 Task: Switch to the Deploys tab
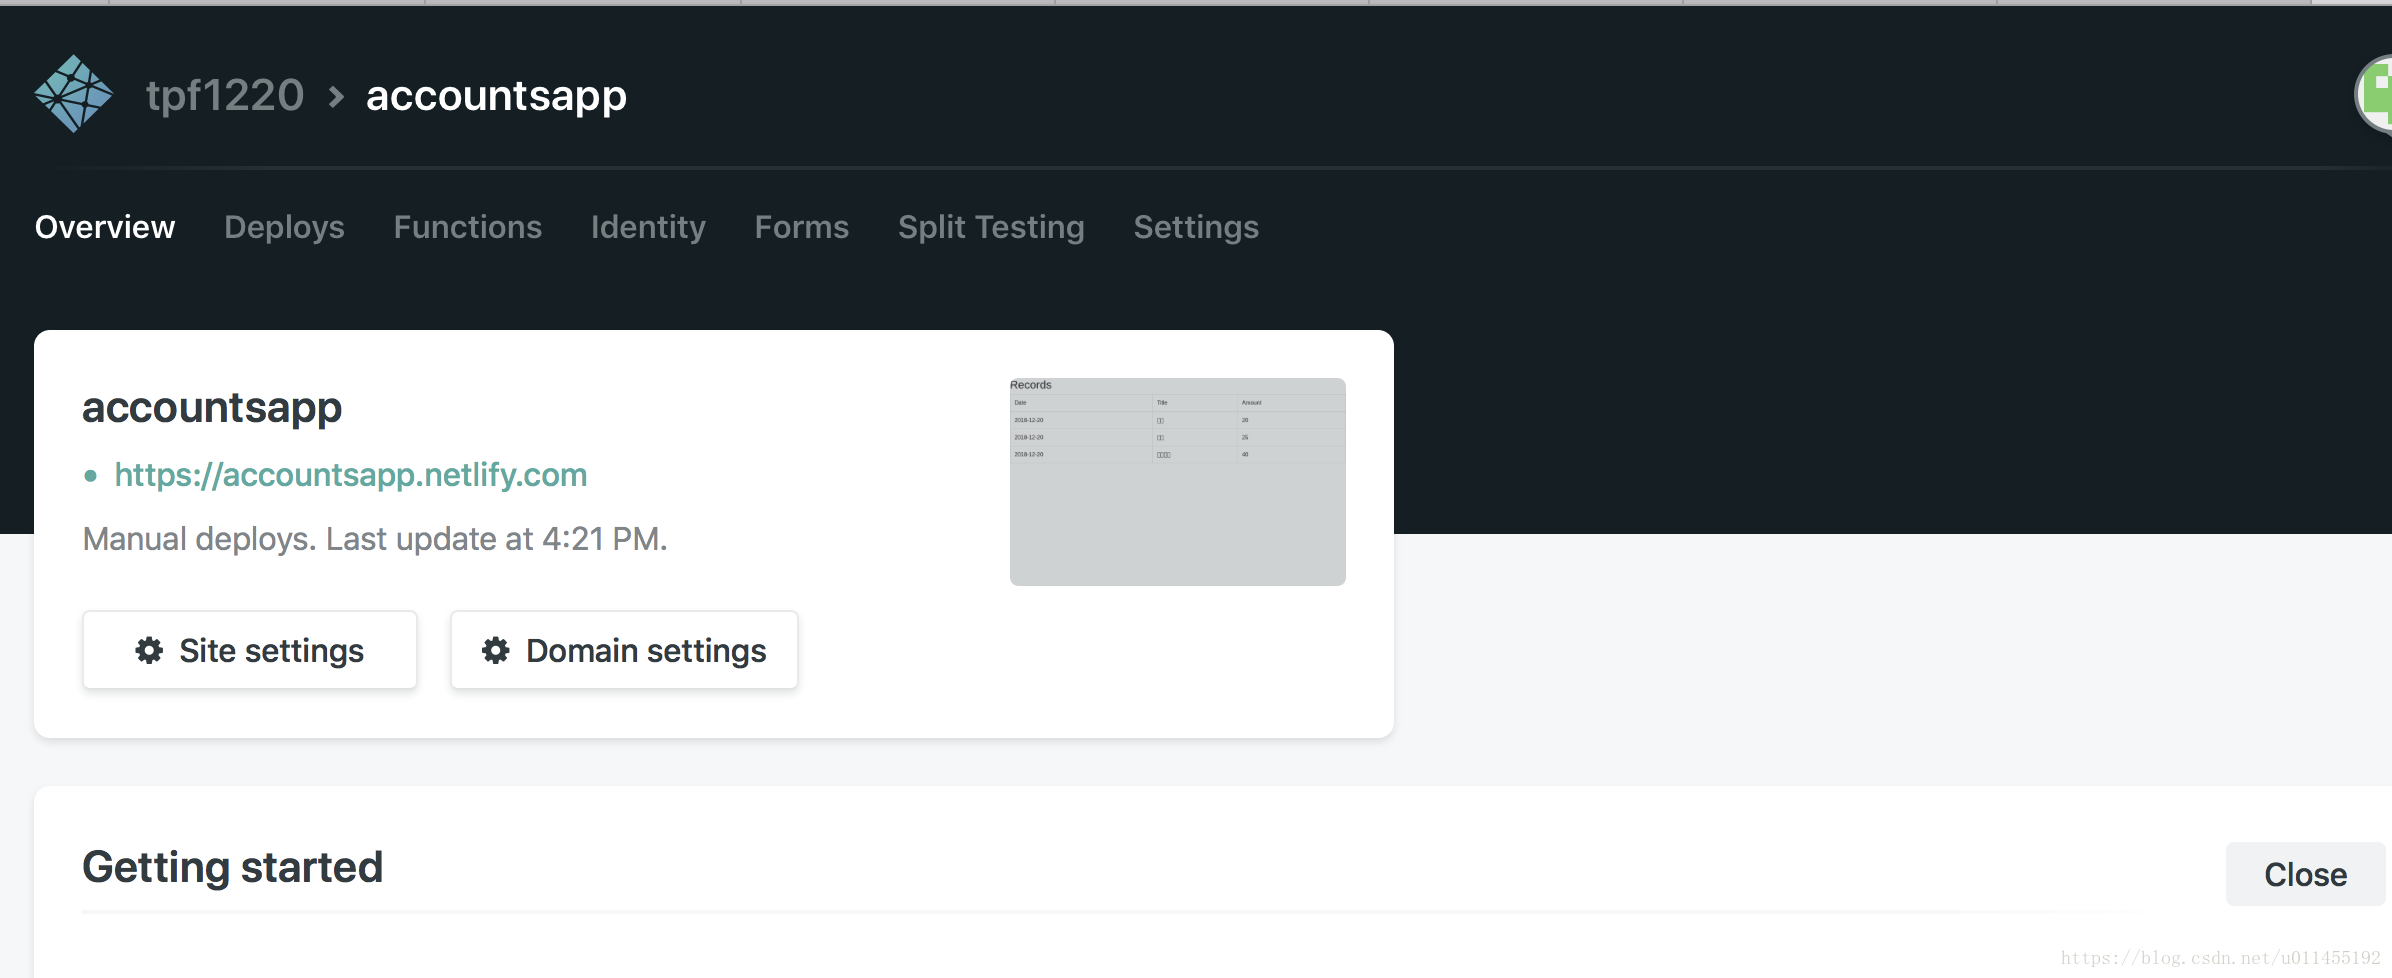(x=284, y=227)
